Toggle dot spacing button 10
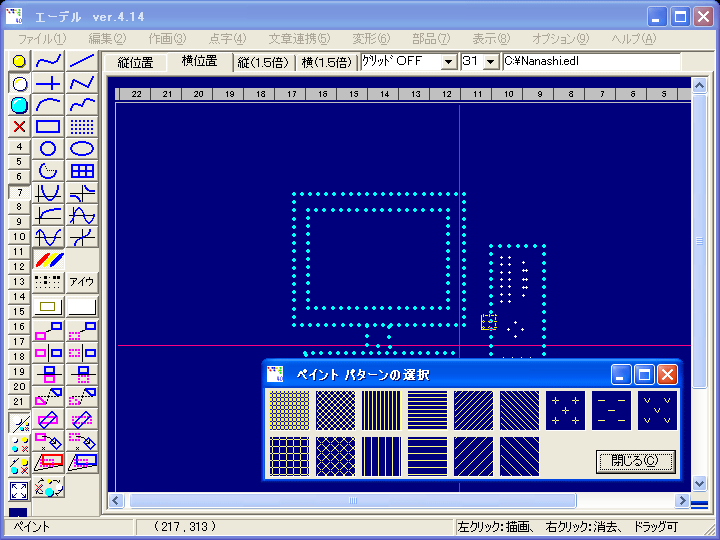 pos(19,236)
